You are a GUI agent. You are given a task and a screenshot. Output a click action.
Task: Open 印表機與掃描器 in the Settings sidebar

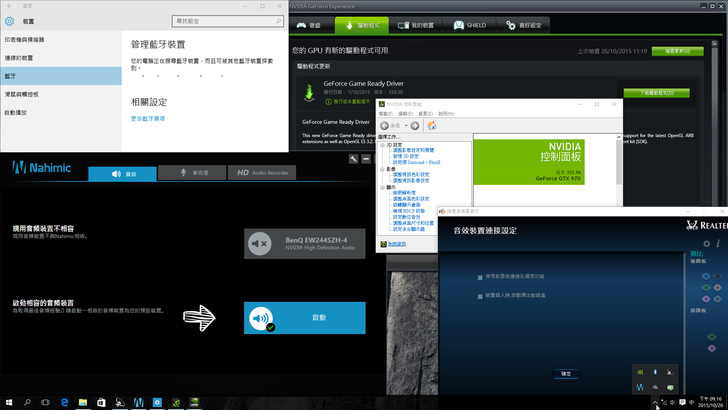[61, 39]
